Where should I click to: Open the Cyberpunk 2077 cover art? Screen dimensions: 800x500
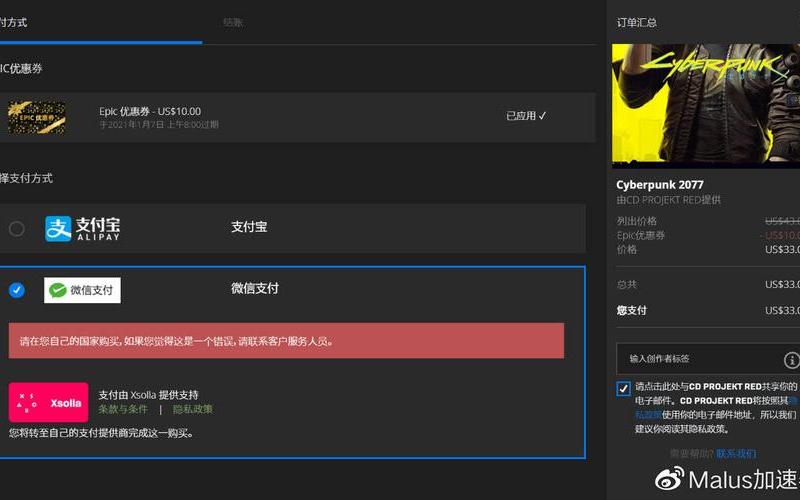pyautogui.click(x=706, y=106)
